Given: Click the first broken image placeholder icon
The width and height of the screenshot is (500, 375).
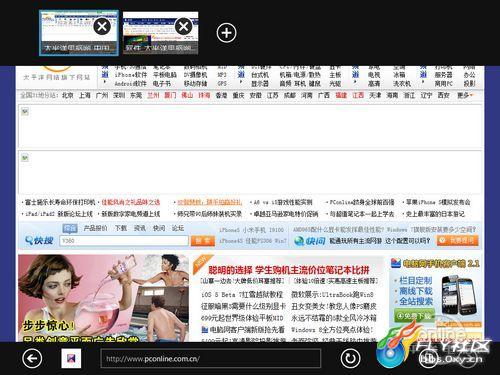Looking at the screenshot, I should 25,112.
